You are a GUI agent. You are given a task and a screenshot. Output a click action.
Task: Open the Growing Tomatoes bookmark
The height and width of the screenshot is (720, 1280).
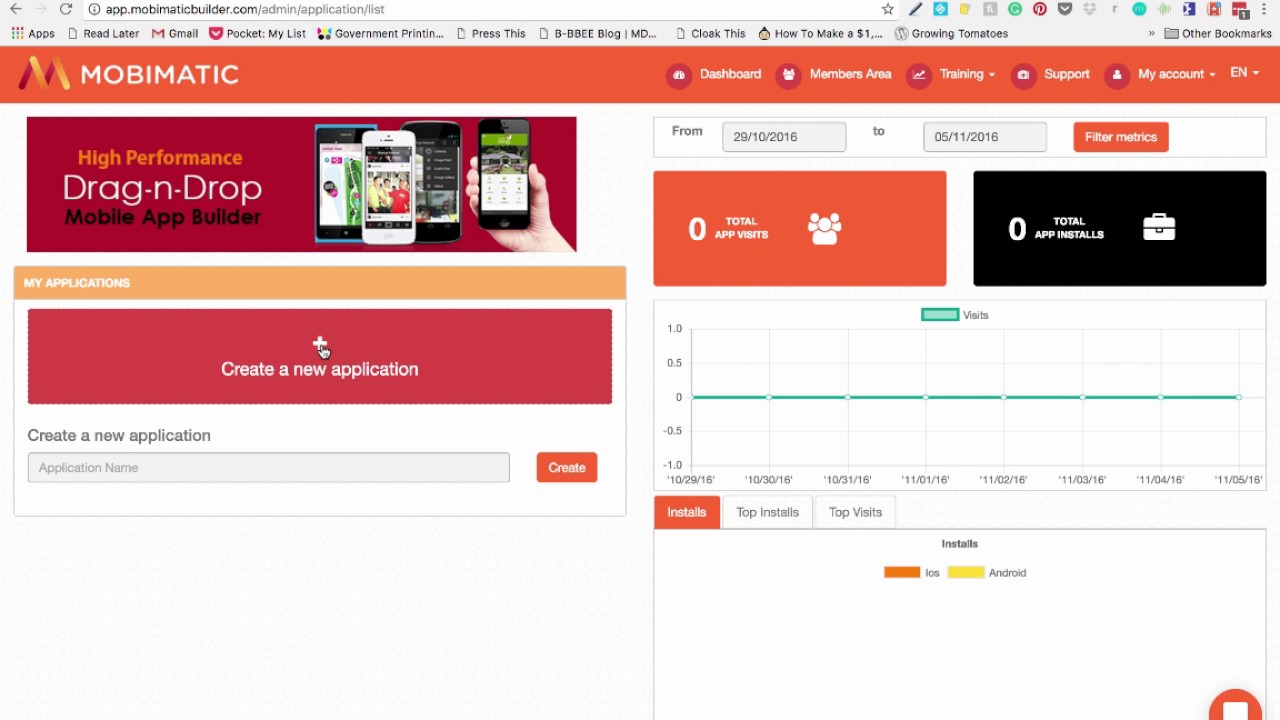(x=951, y=33)
